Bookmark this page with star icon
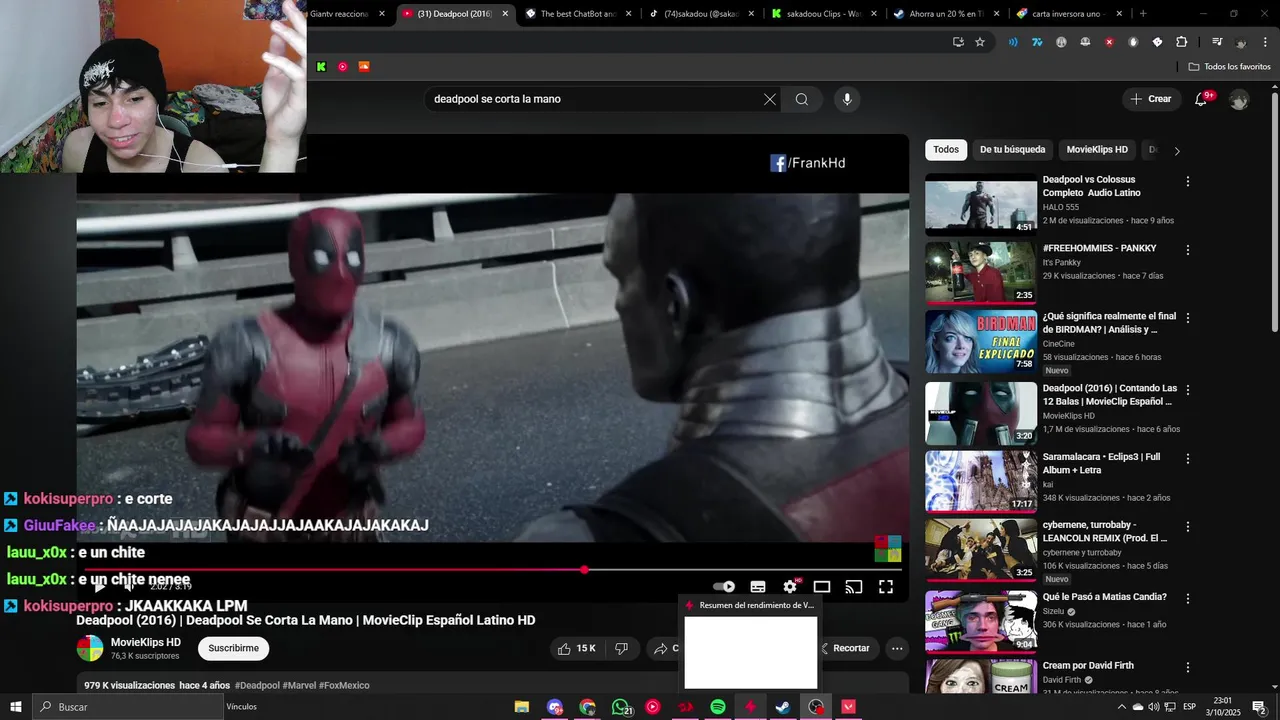Viewport: 1280px width, 720px height. 980,42
